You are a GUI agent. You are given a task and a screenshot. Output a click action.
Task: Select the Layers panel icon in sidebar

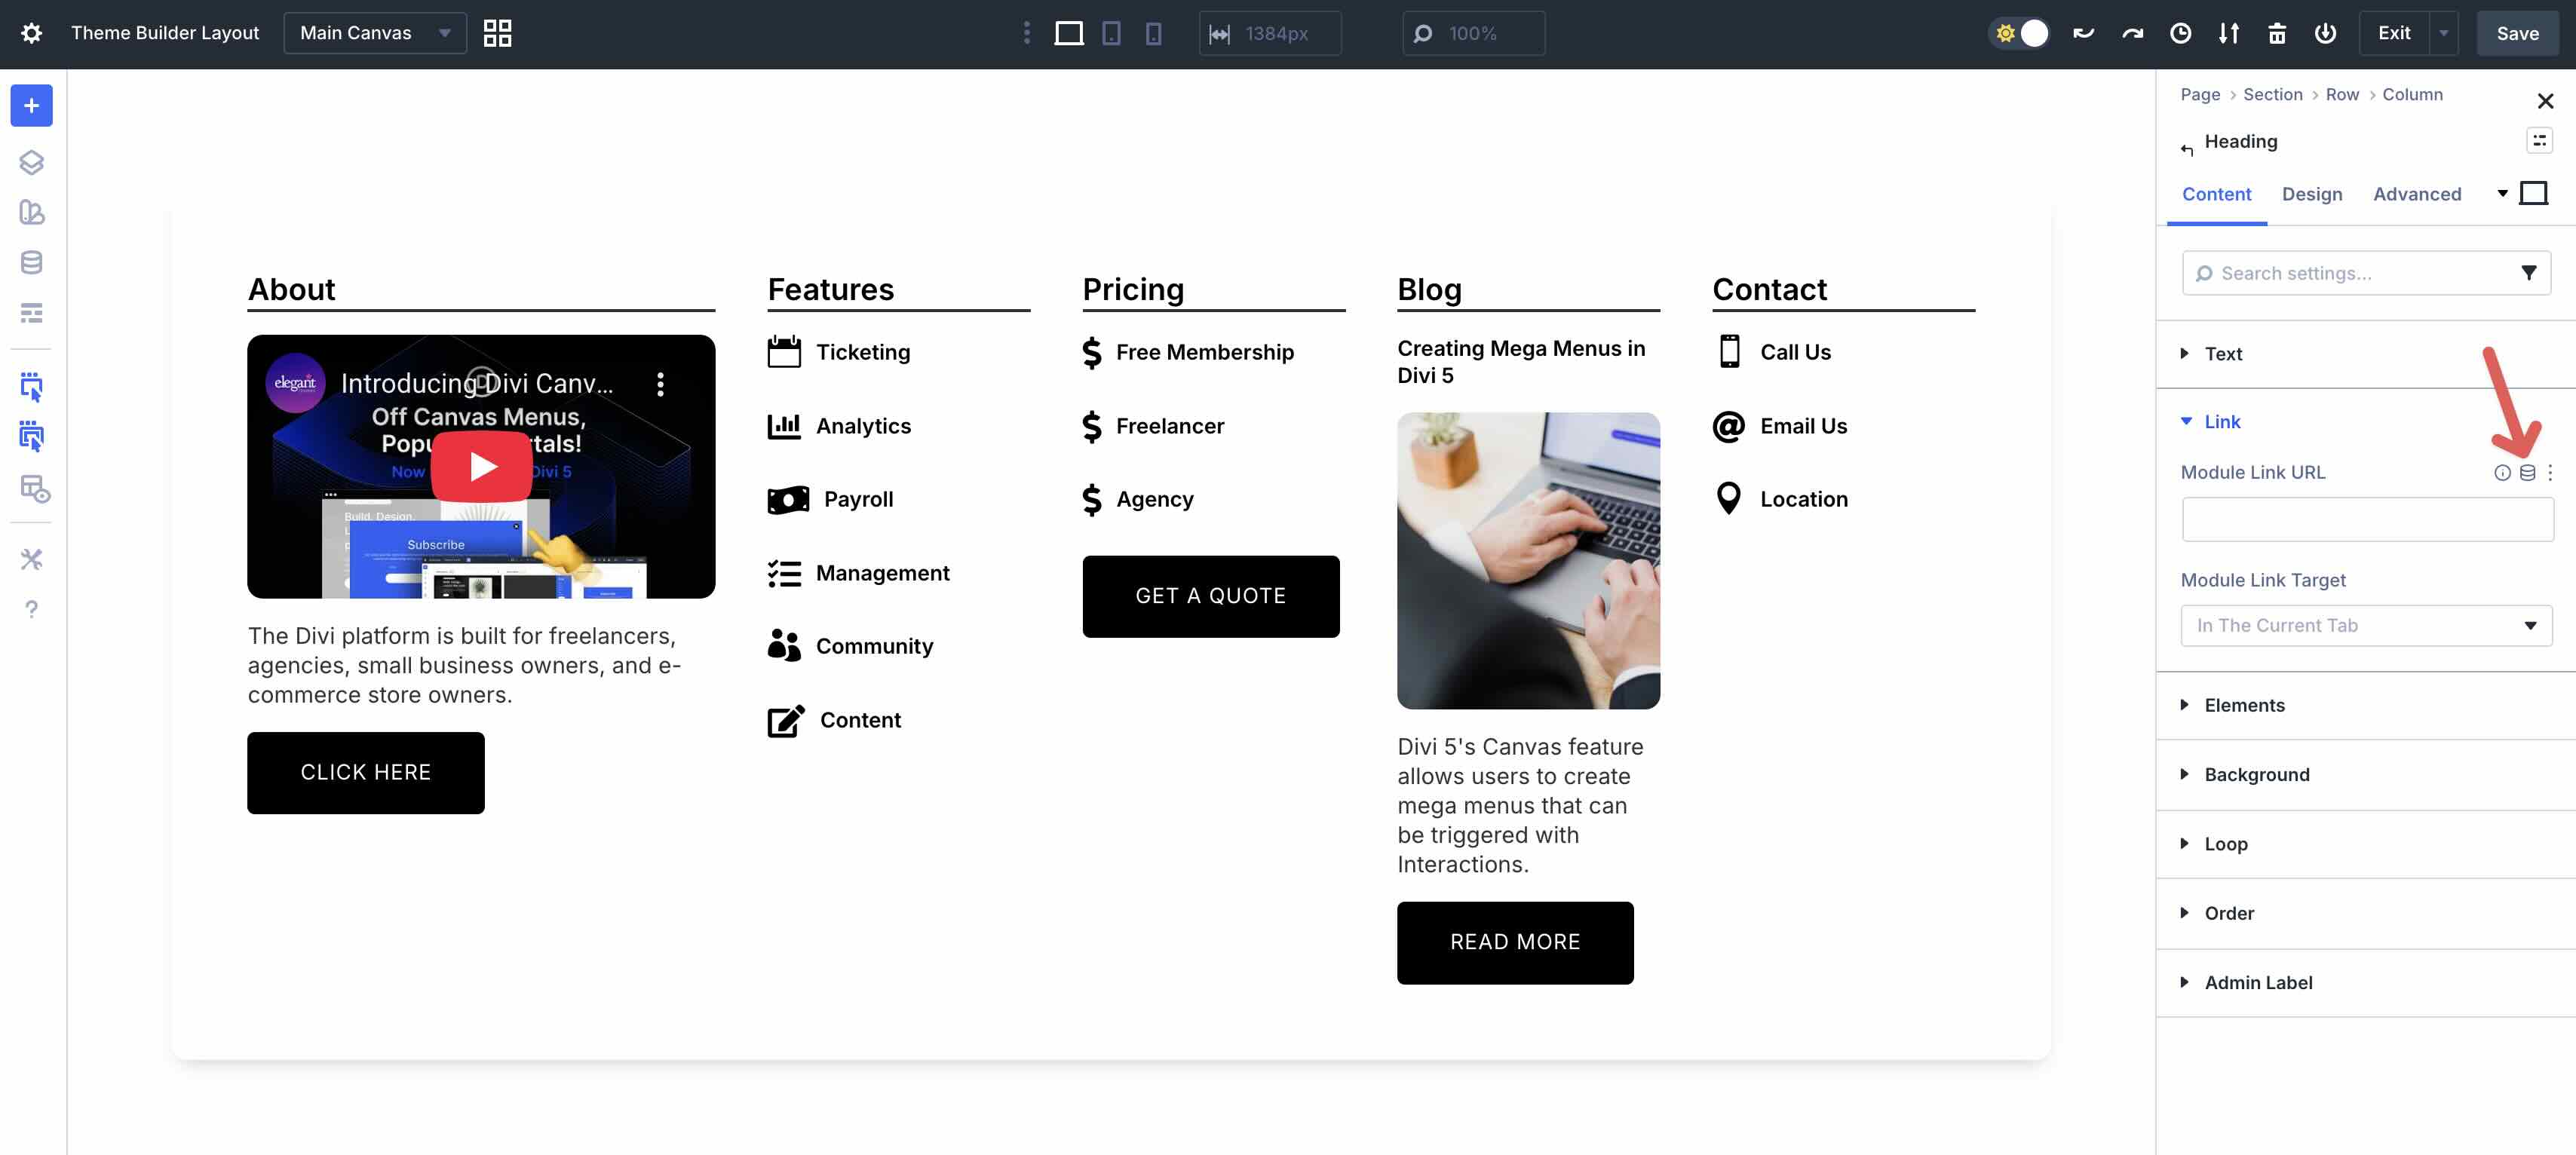click(x=31, y=162)
